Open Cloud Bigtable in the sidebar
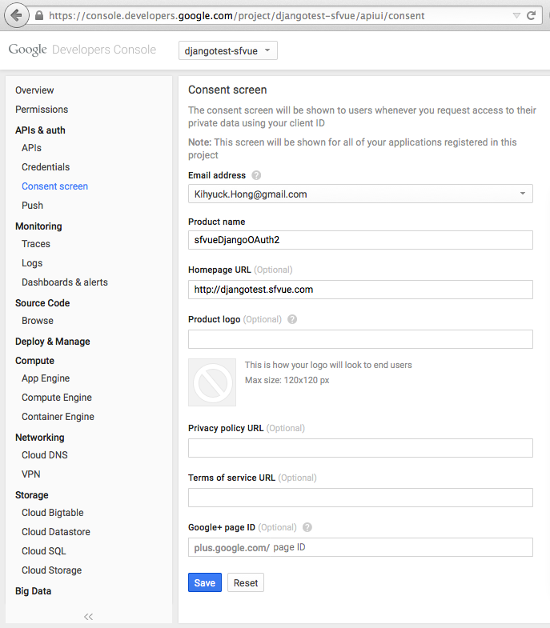The height and width of the screenshot is (628, 550). (x=52, y=513)
